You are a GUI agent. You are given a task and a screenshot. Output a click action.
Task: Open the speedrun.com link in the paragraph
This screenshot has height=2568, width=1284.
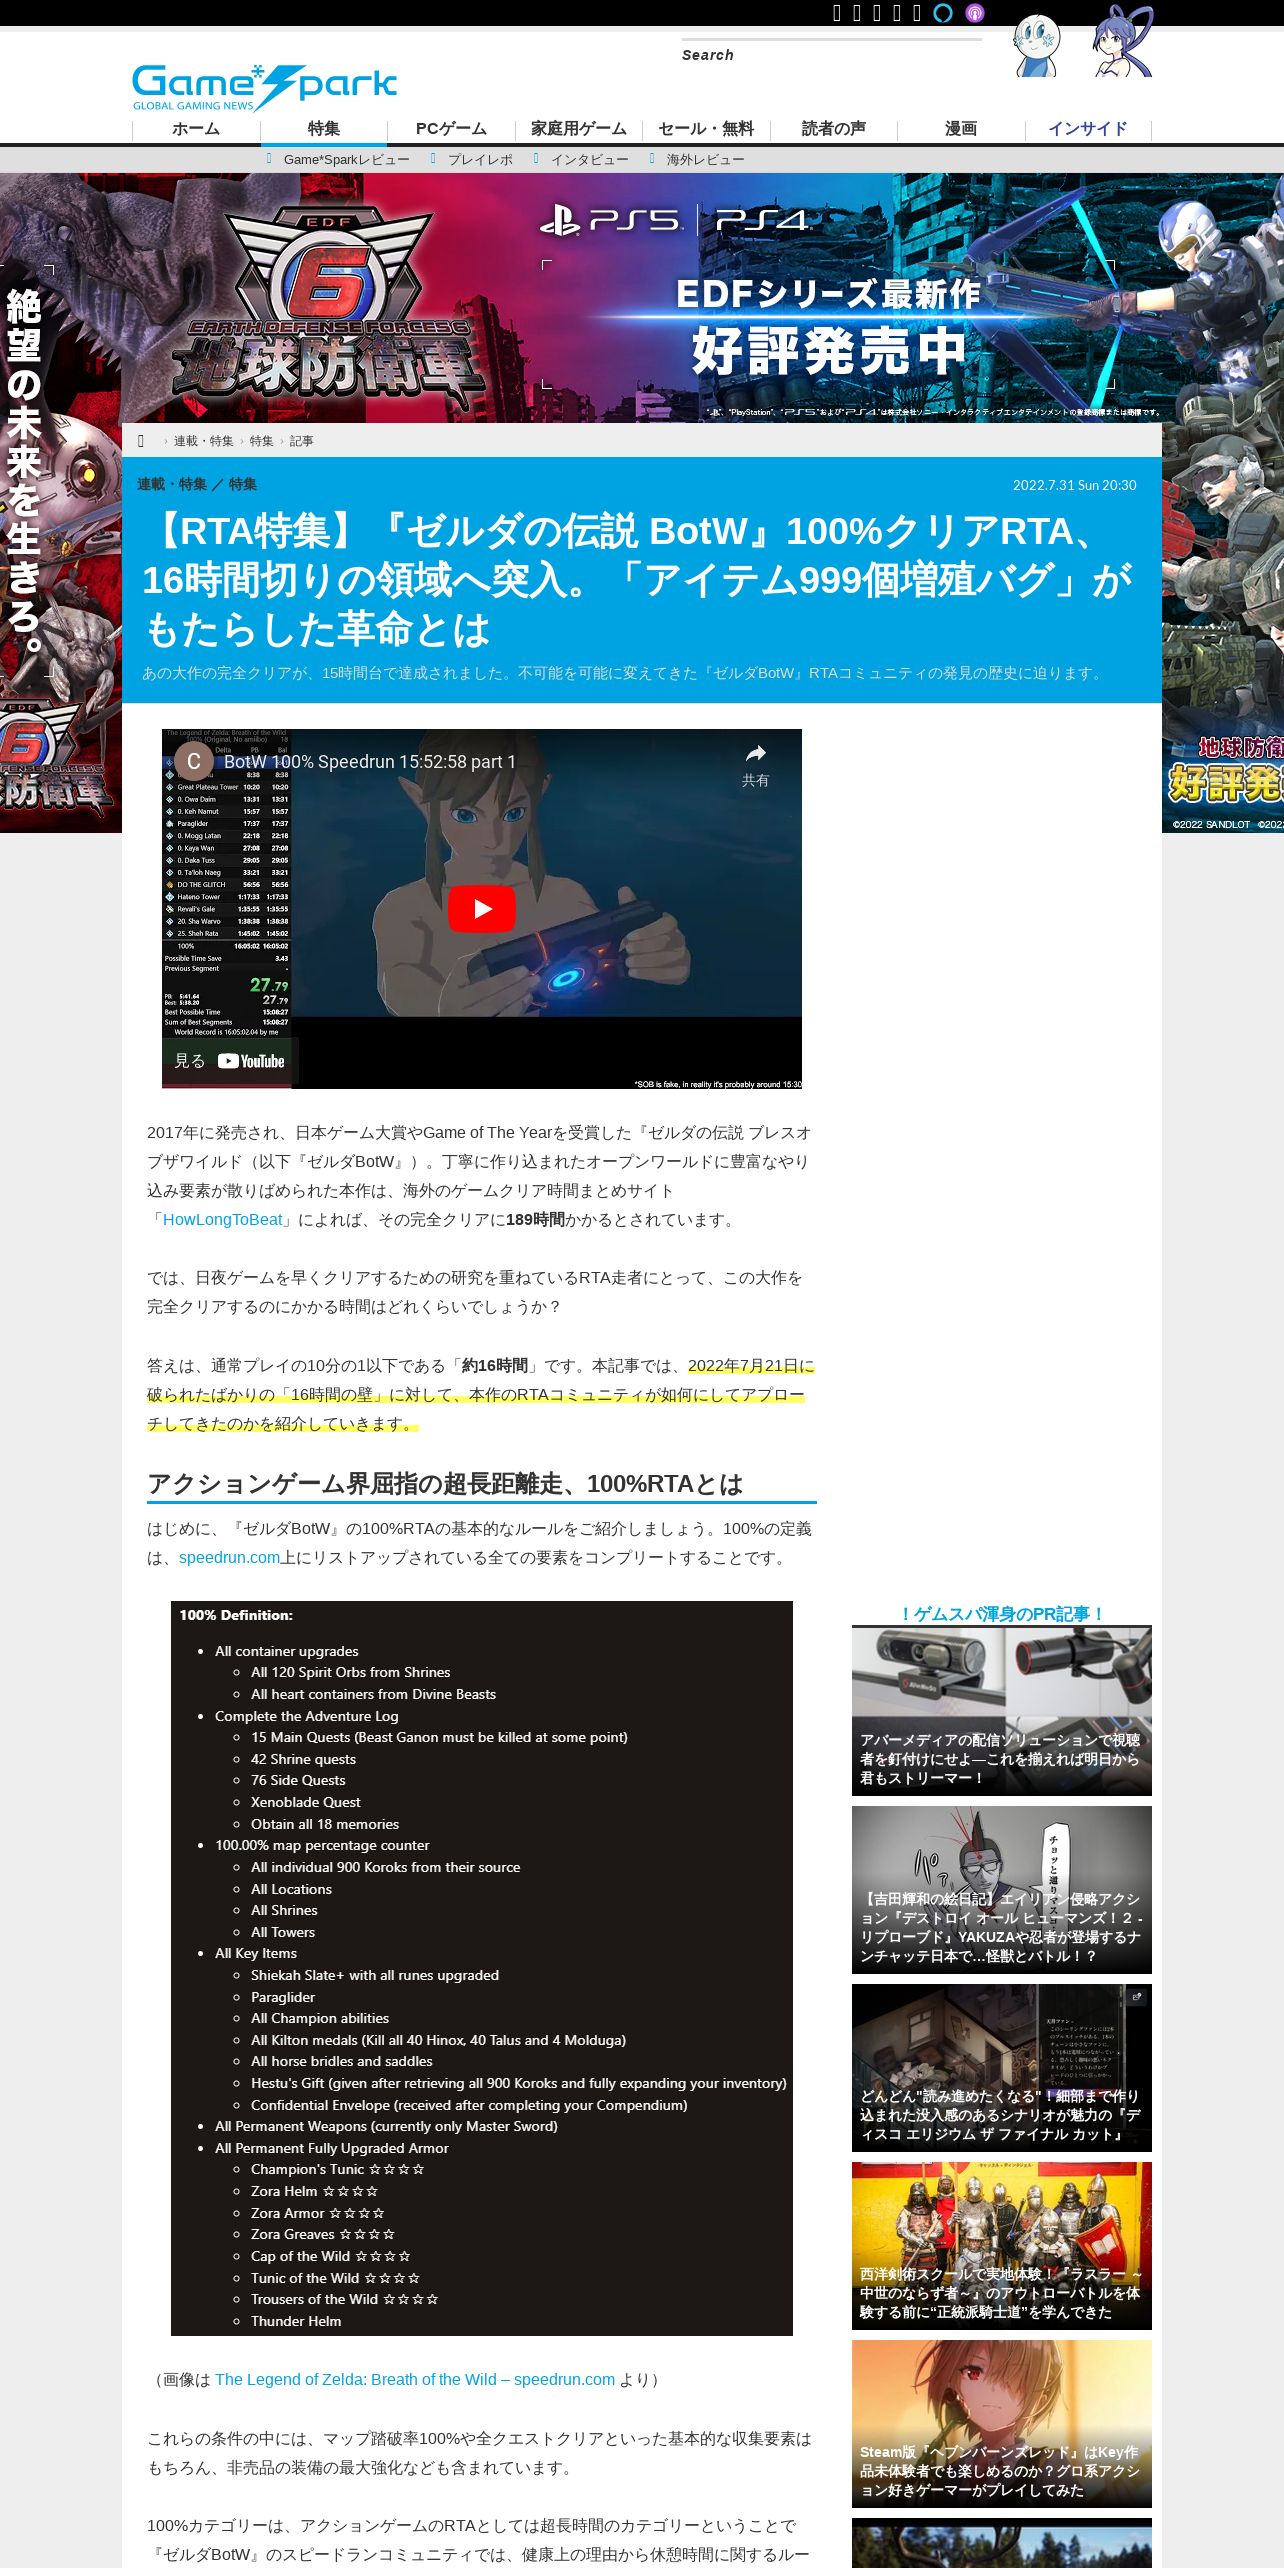[x=229, y=1557]
